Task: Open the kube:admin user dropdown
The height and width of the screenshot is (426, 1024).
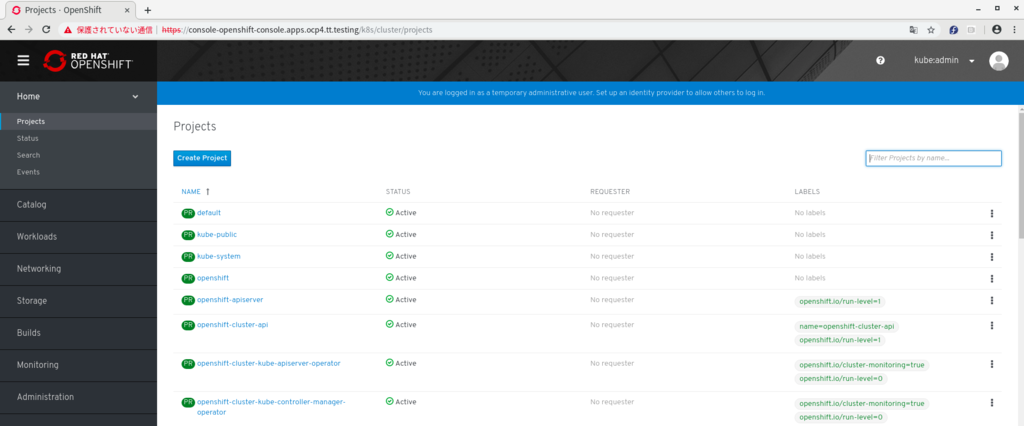Action: pos(944,60)
